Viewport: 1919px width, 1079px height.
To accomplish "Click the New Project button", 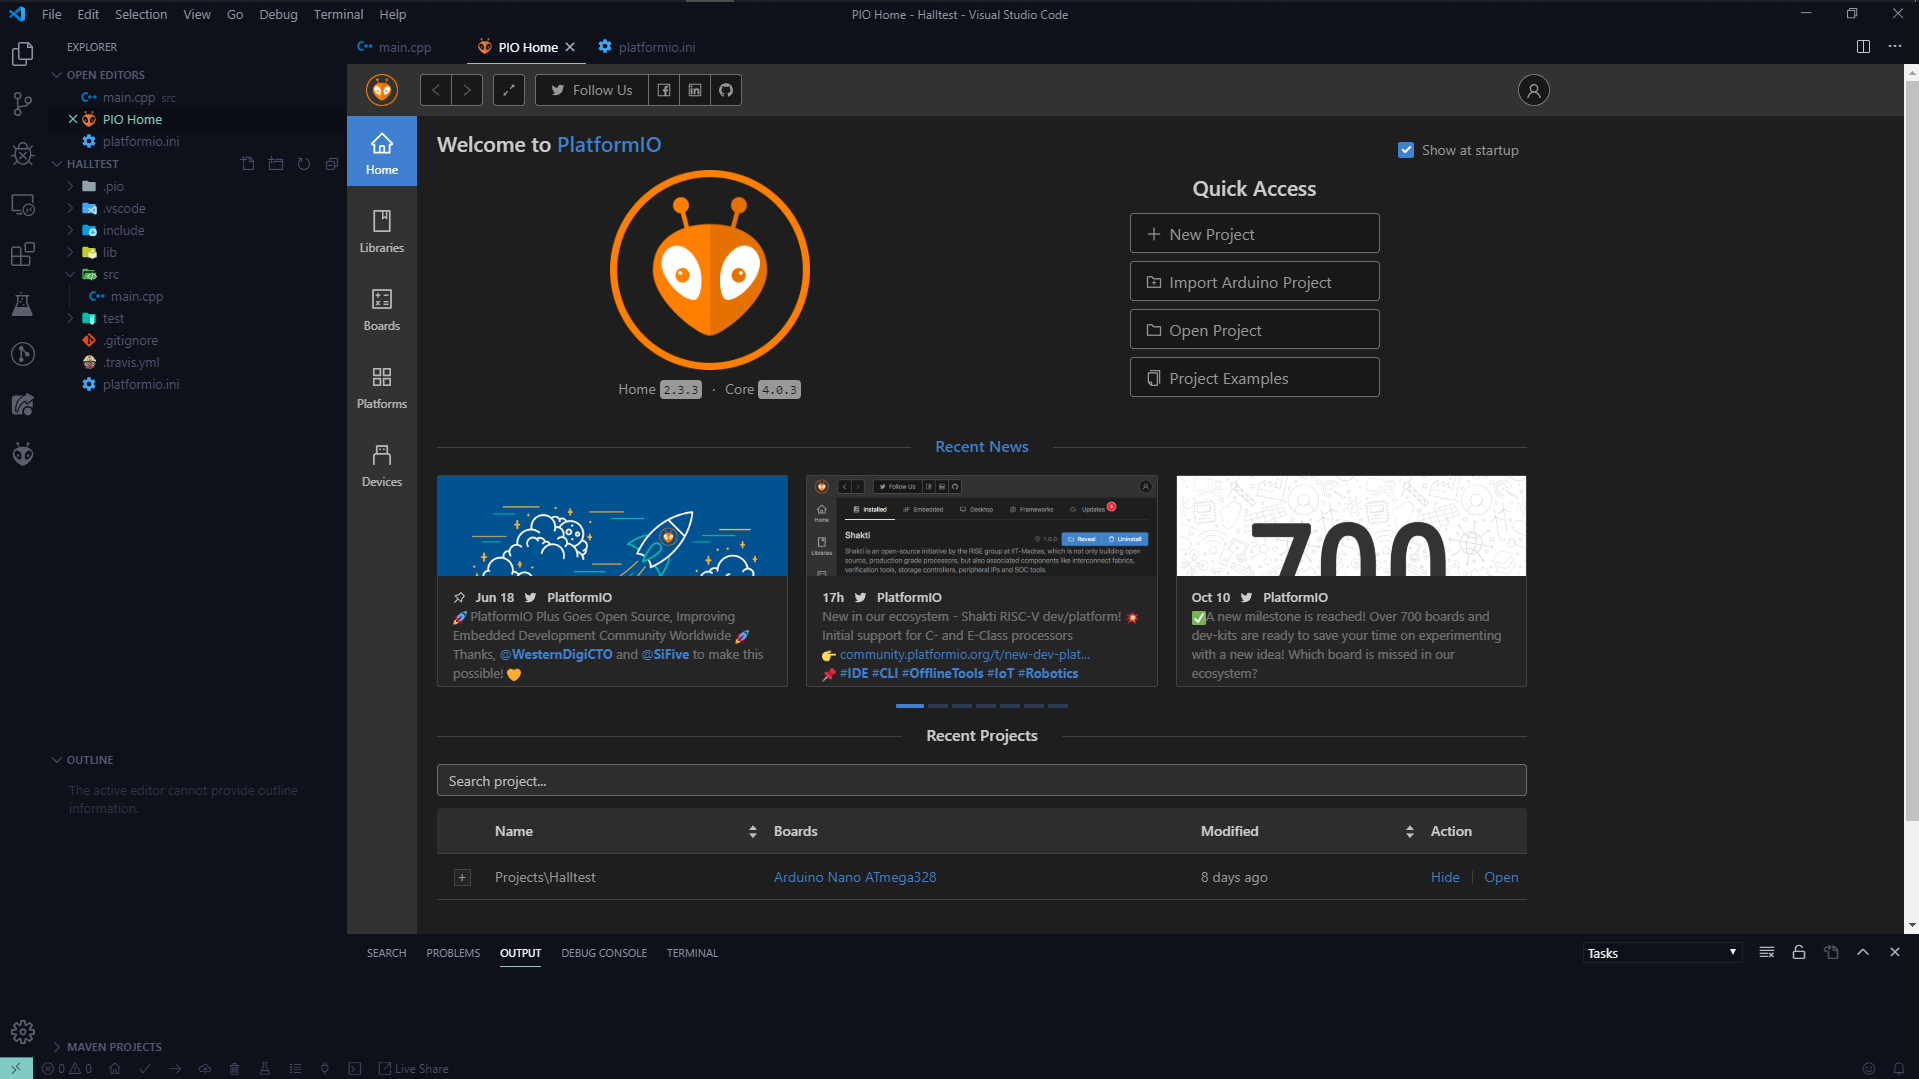I will 1254,233.
